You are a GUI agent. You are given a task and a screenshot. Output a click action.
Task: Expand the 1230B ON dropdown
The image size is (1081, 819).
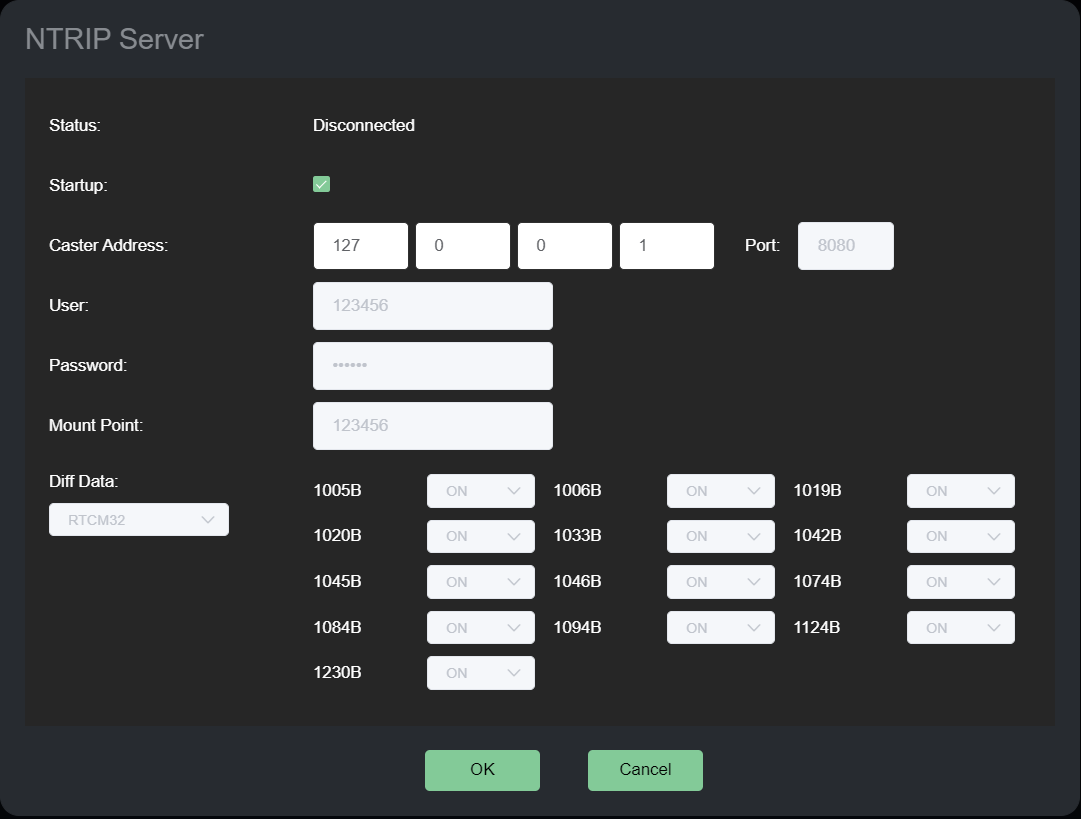(x=480, y=673)
